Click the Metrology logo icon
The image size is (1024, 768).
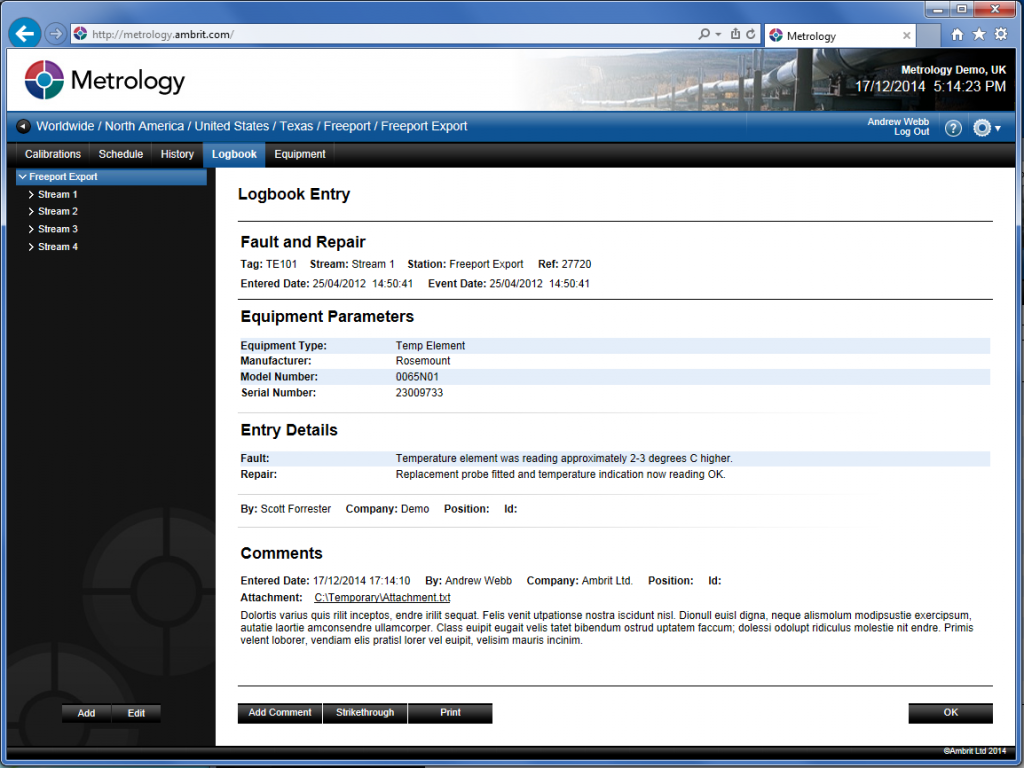click(x=42, y=79)
